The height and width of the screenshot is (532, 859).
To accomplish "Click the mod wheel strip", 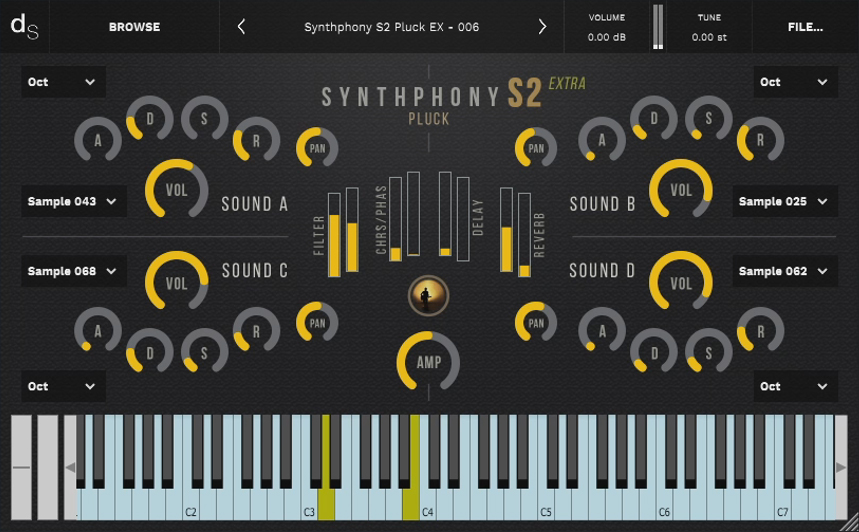I will point(48,467).
